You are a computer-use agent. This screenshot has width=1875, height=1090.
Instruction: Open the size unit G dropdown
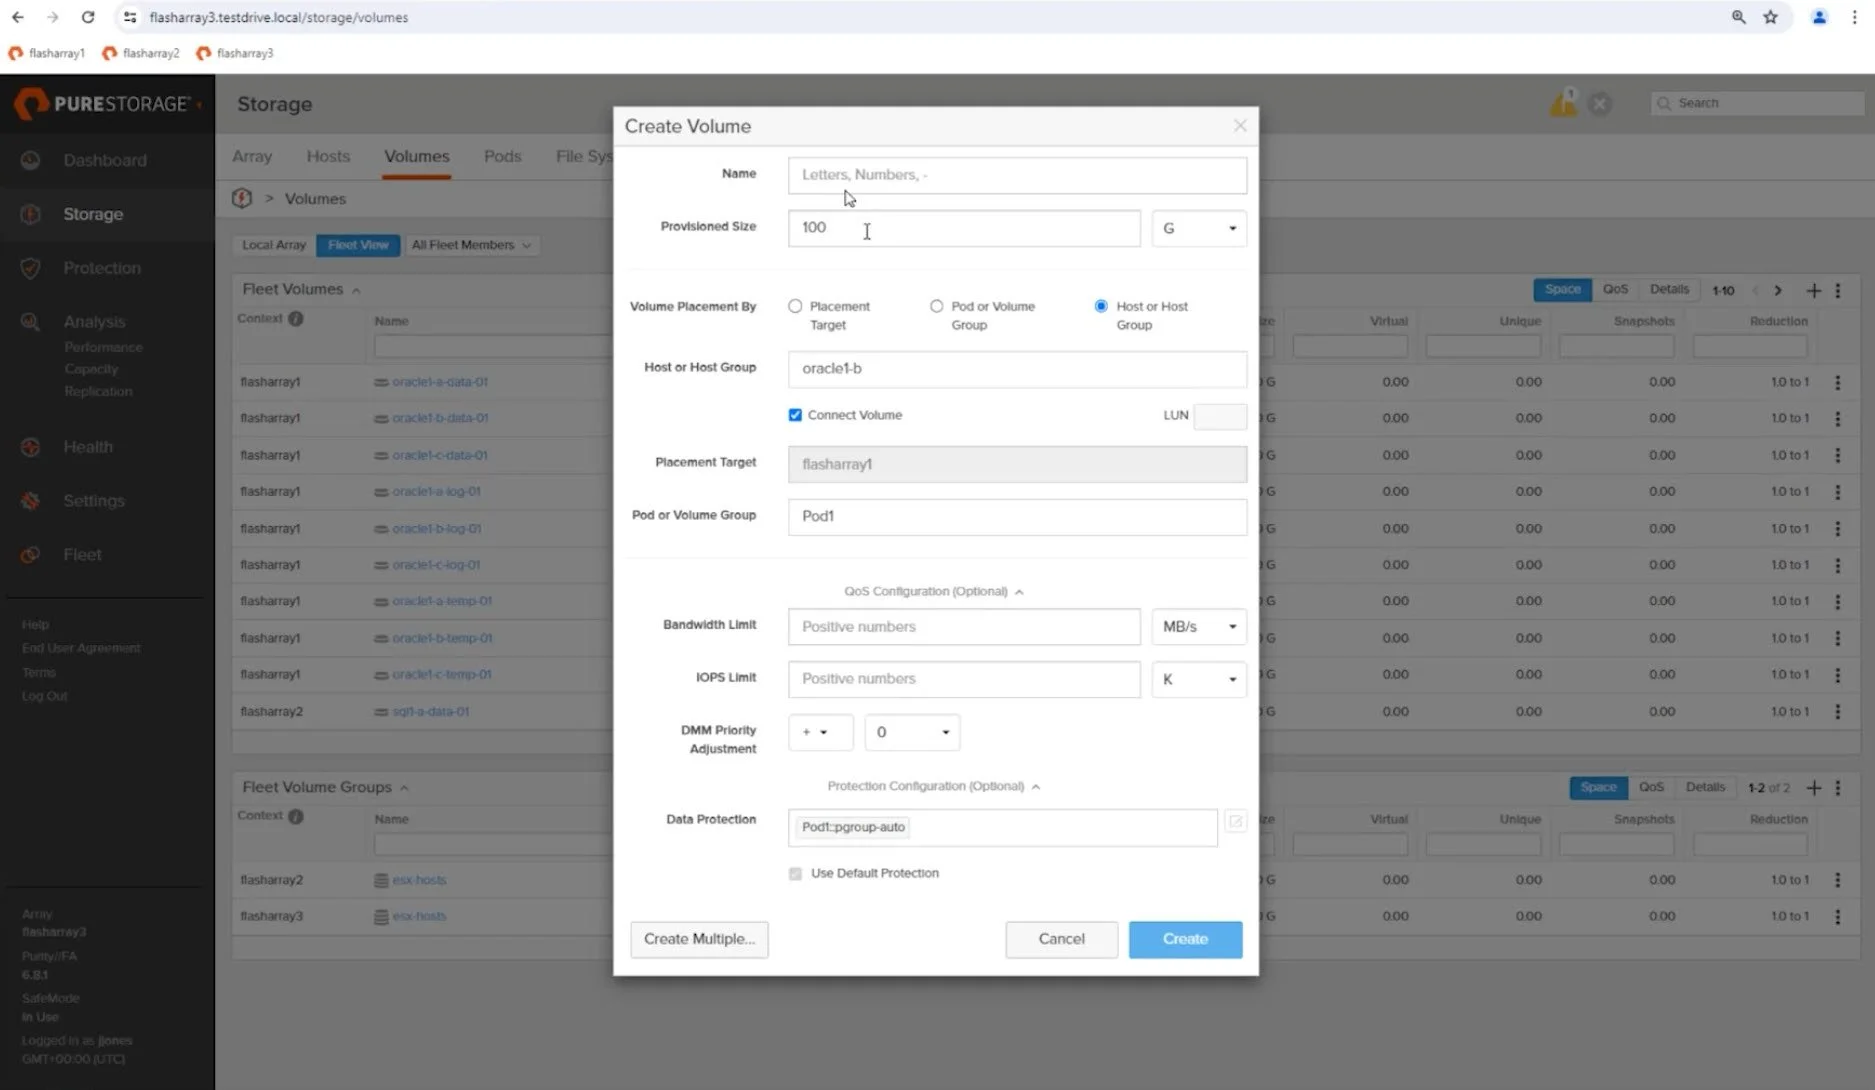pyautogui.click(x=1199, y=228)
